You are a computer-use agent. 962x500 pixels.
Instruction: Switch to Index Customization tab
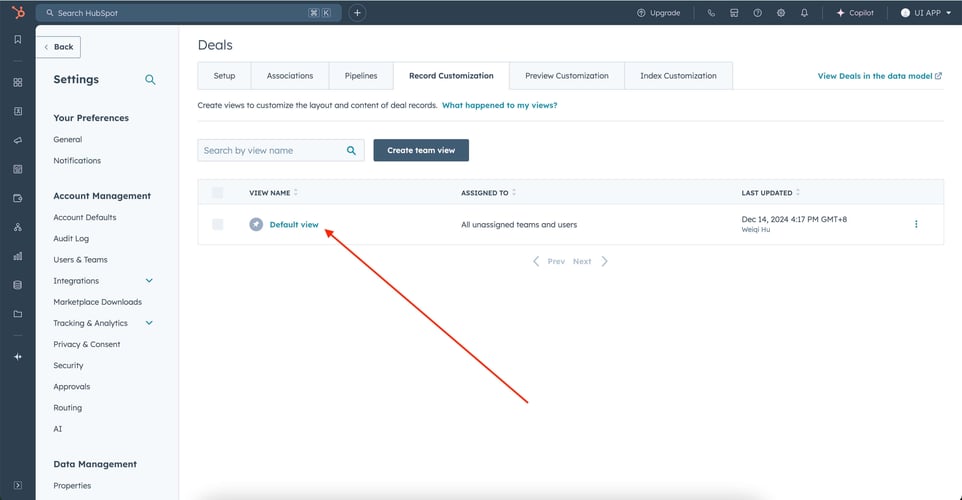[679, 75]
